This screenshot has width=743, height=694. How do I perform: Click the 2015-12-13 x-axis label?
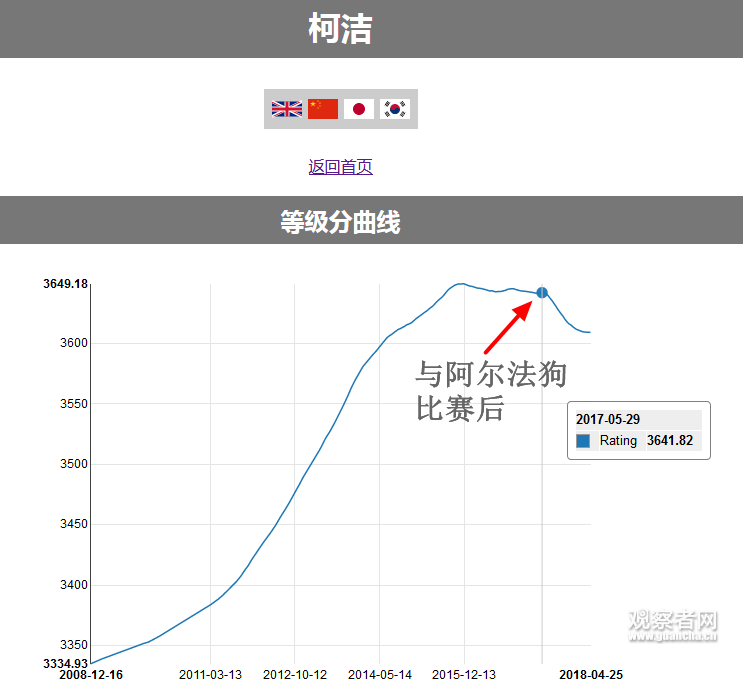point(464,675)
